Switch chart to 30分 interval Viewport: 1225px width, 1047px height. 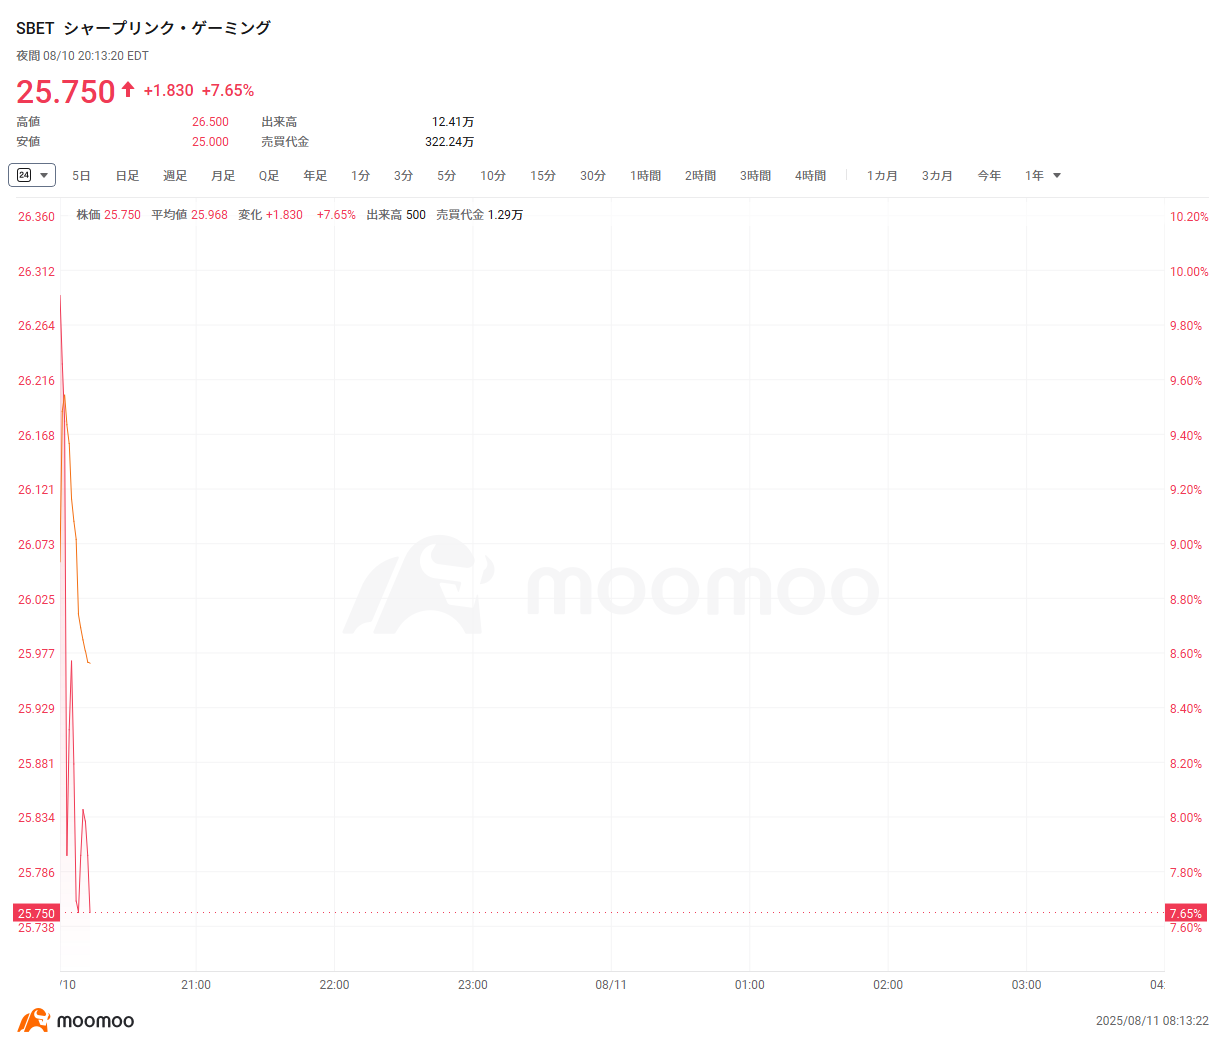[x=593, y=176]
